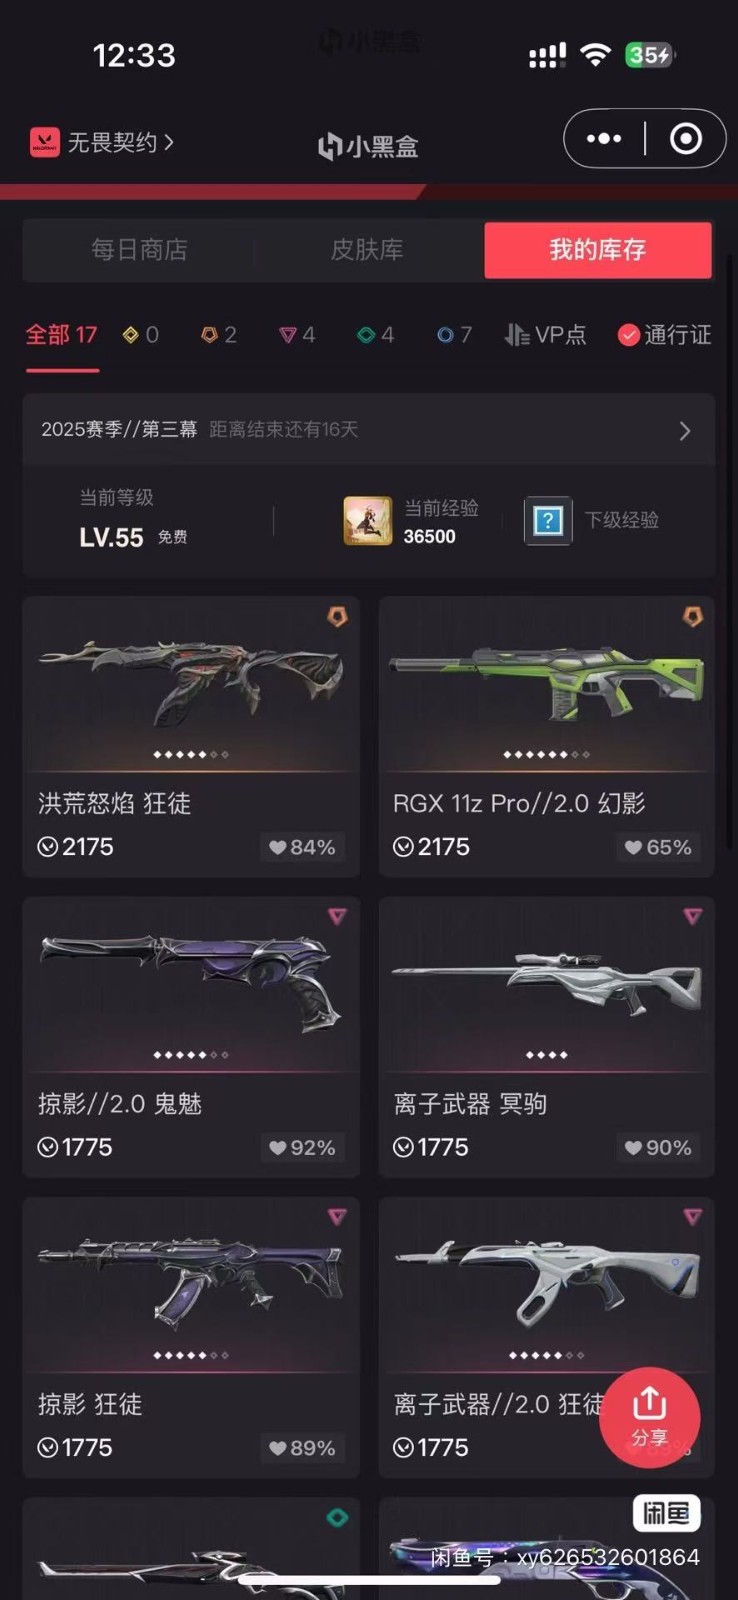Open the 掠影//2.0 鬼魅 skin card
The height and width of the screenshot is (1600, 738).
pos(191,1037)
